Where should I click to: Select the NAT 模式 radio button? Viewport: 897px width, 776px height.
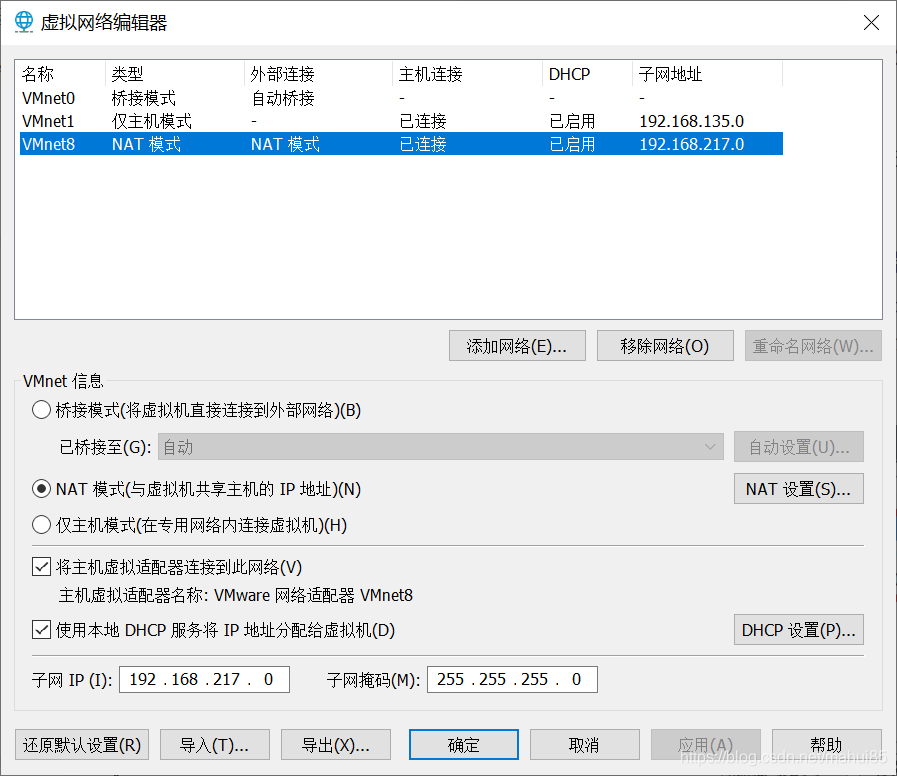pyautogui.click(x=41, y=489)
